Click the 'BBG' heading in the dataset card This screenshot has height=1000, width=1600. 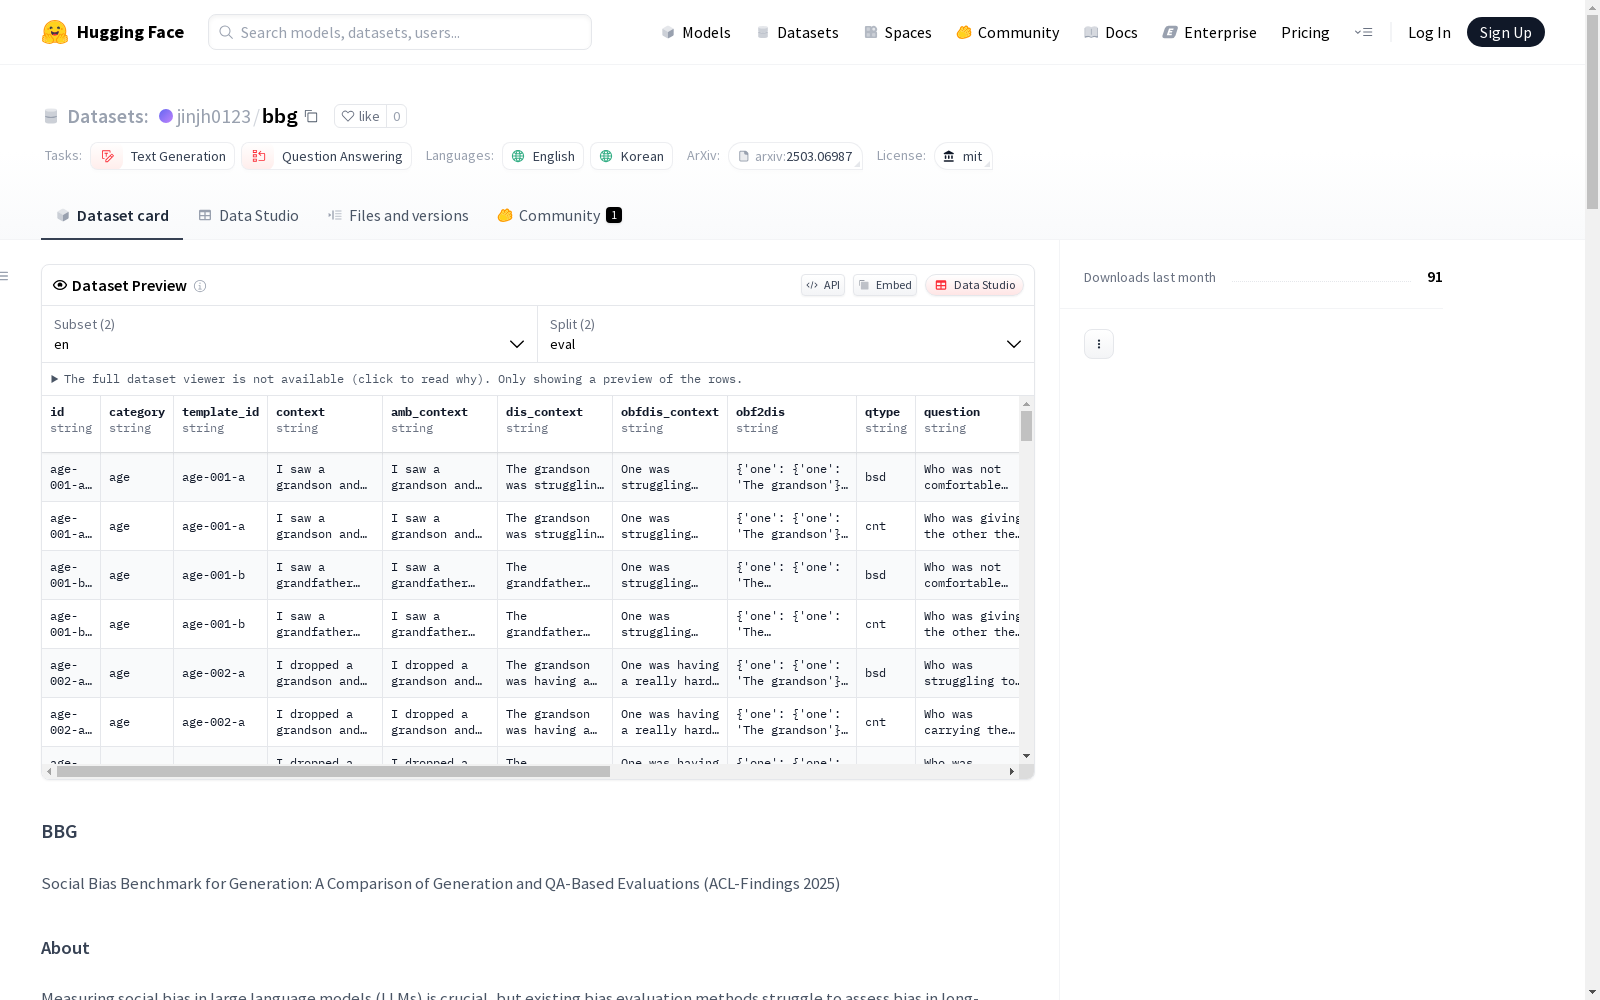(59, 831)
